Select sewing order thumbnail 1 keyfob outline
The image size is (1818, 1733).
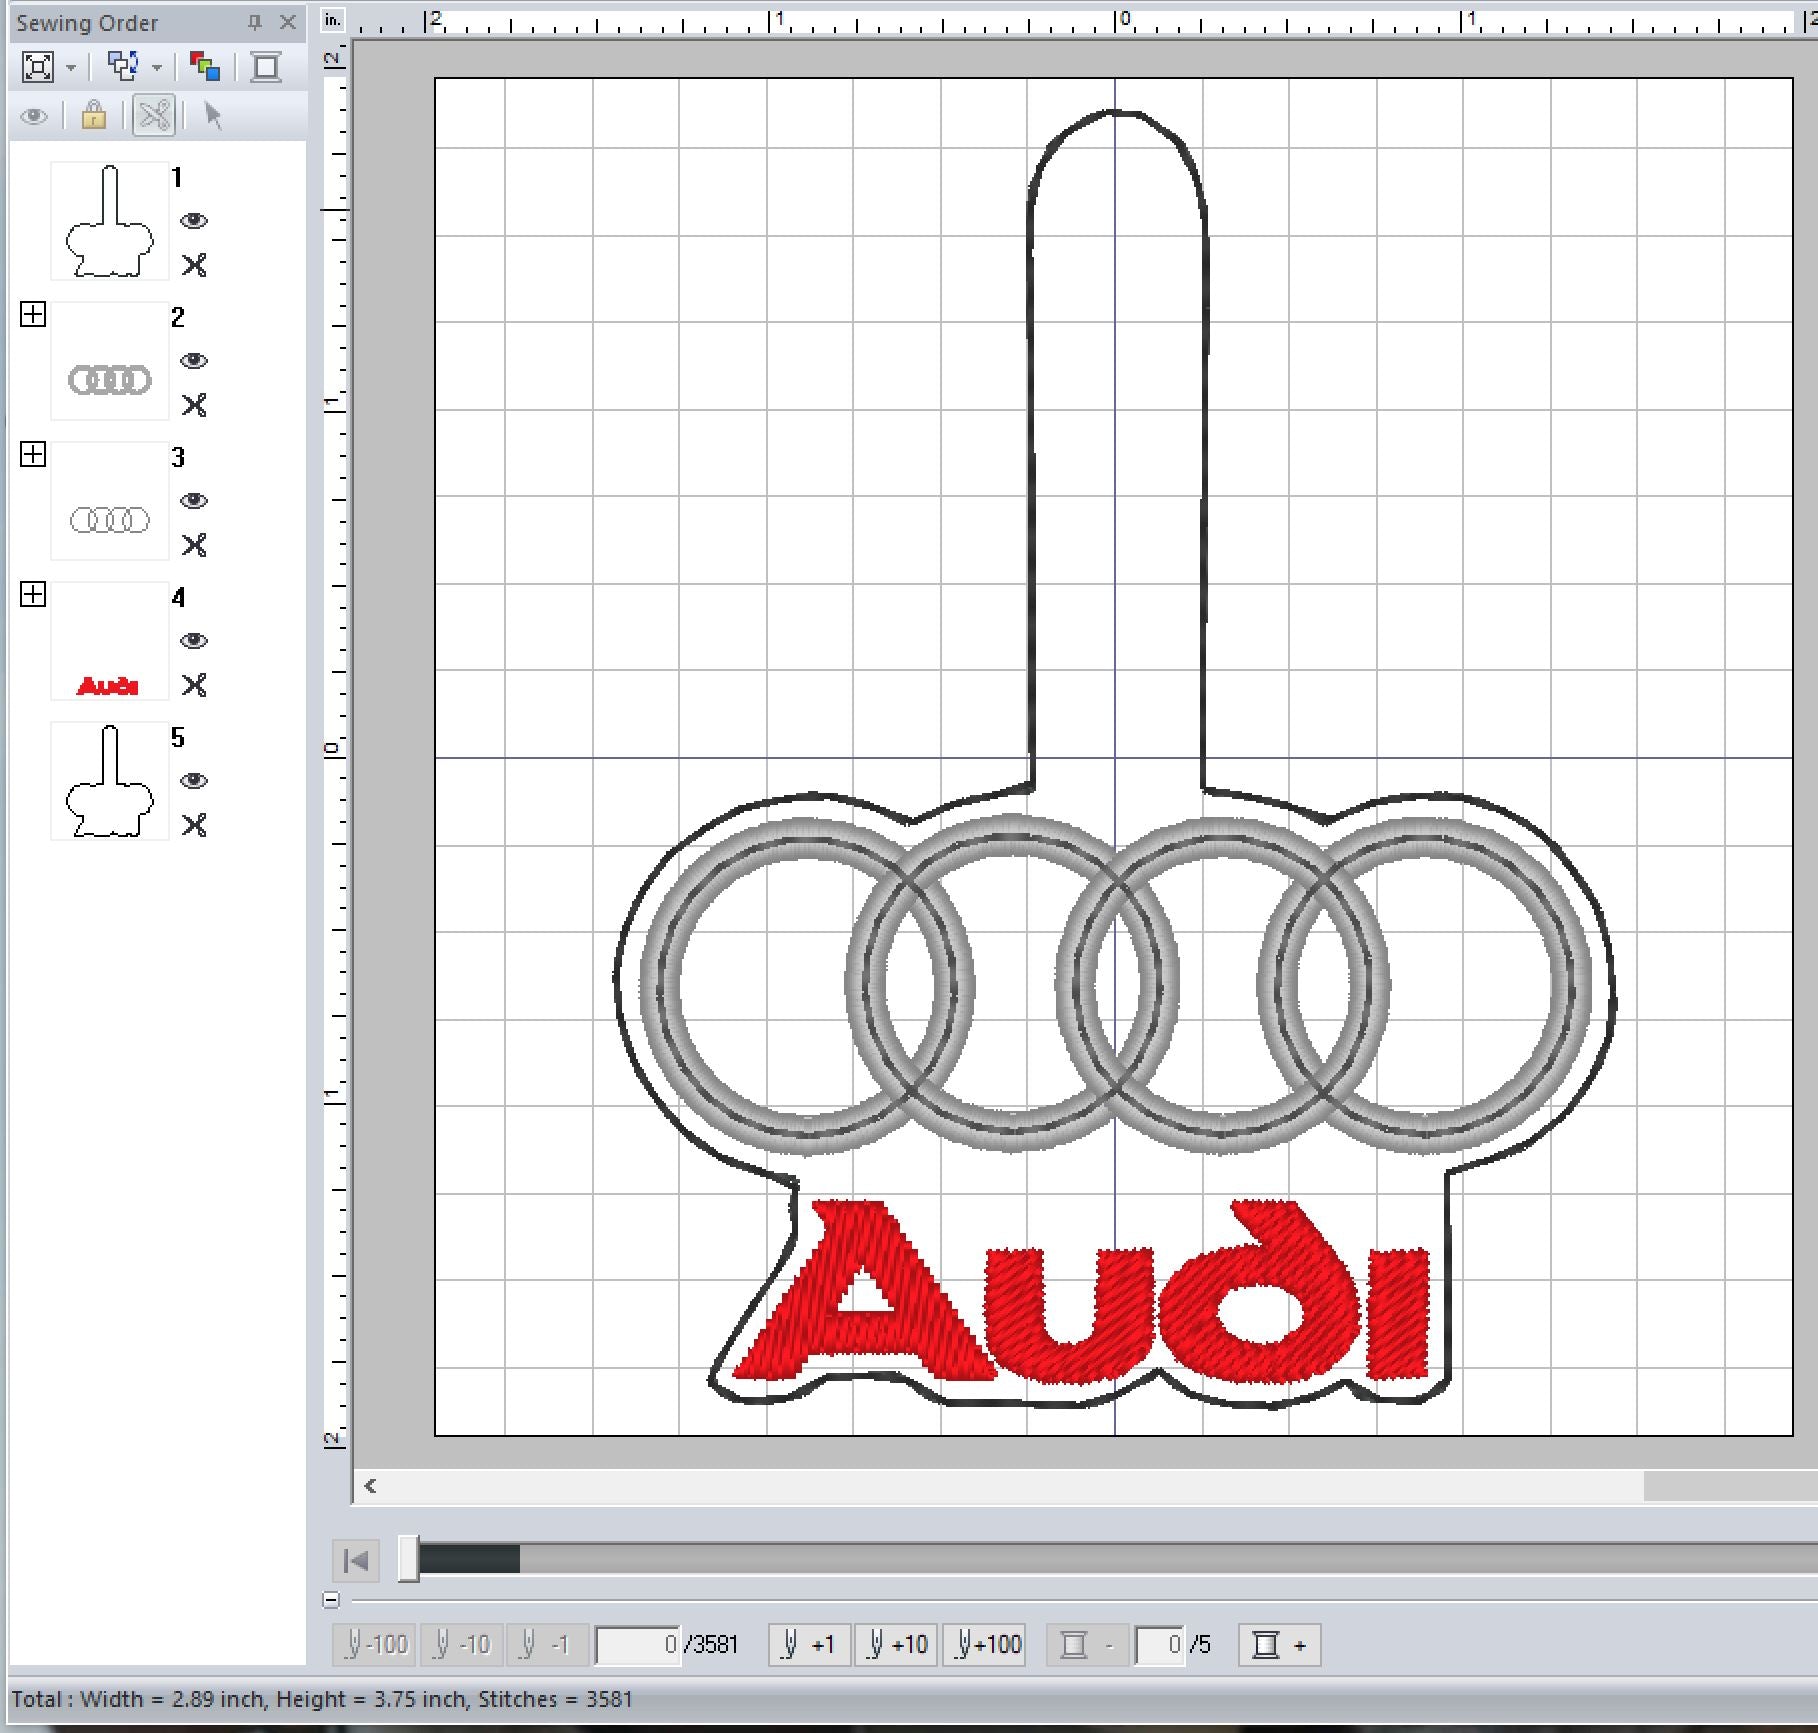110,221
